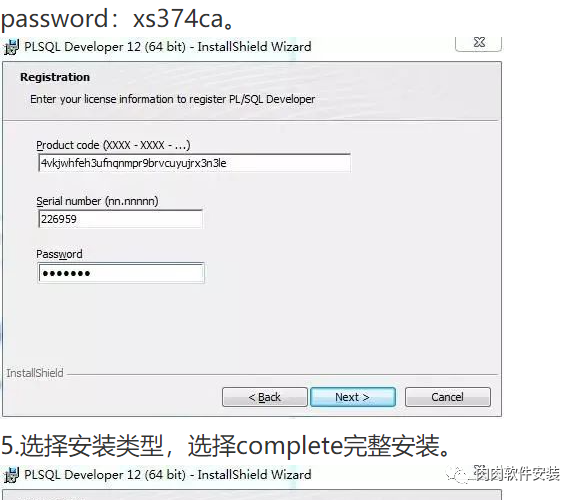578x500 pixels.
Task: Click the WeChat logo watermark icon
Action: [457, 475]
